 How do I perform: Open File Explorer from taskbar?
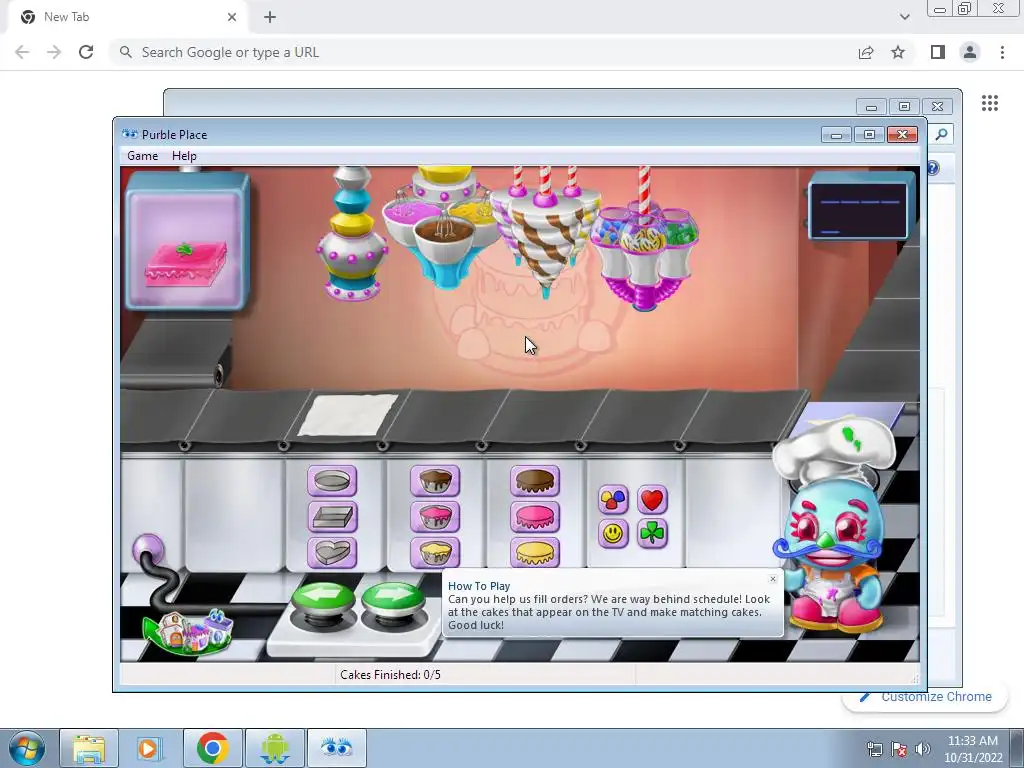pos(89,748)
